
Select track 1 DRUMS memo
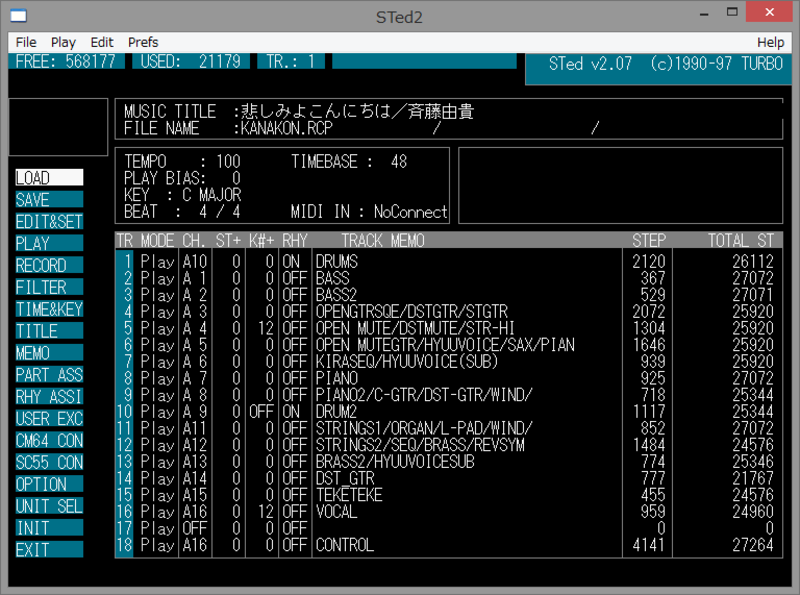[337, 262]
